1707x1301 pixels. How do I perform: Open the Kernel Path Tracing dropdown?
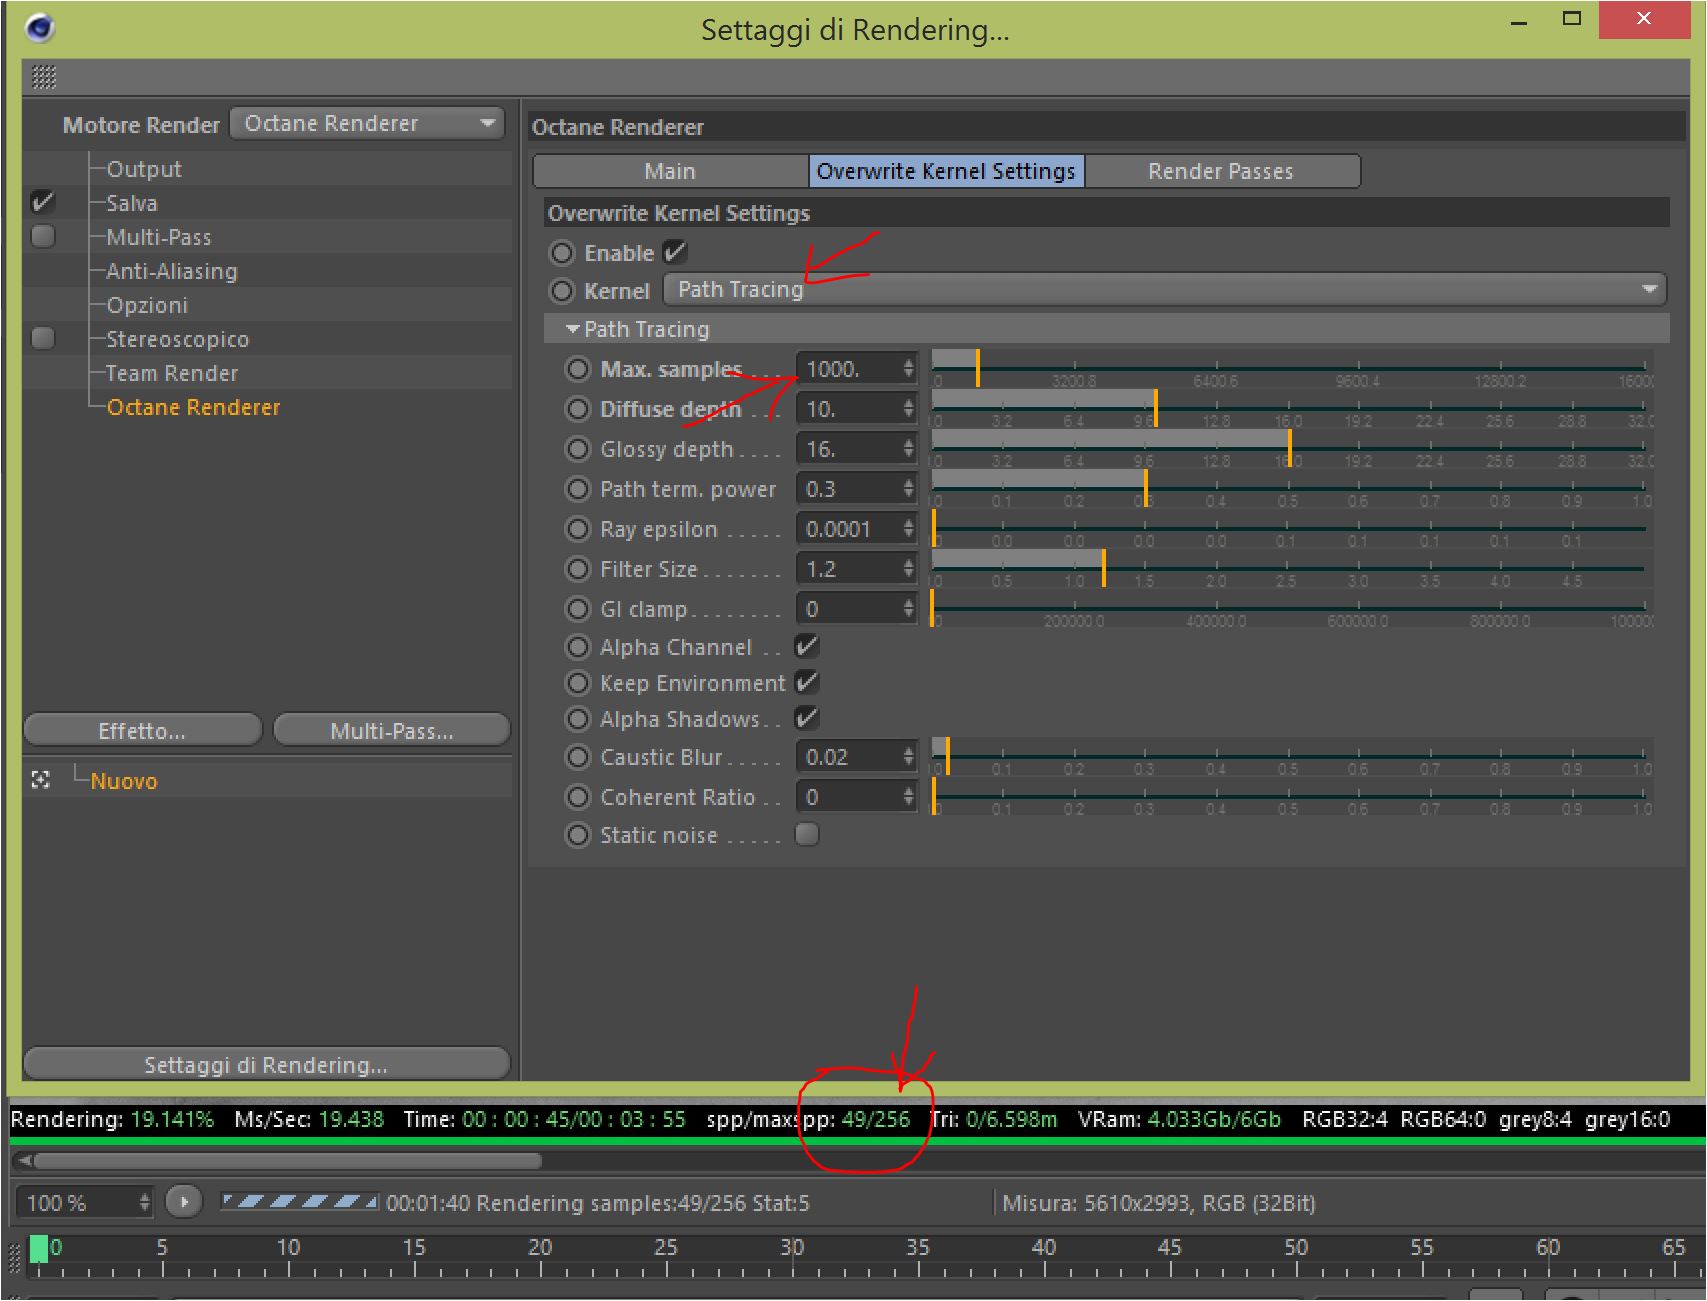tap(1165, 289)
